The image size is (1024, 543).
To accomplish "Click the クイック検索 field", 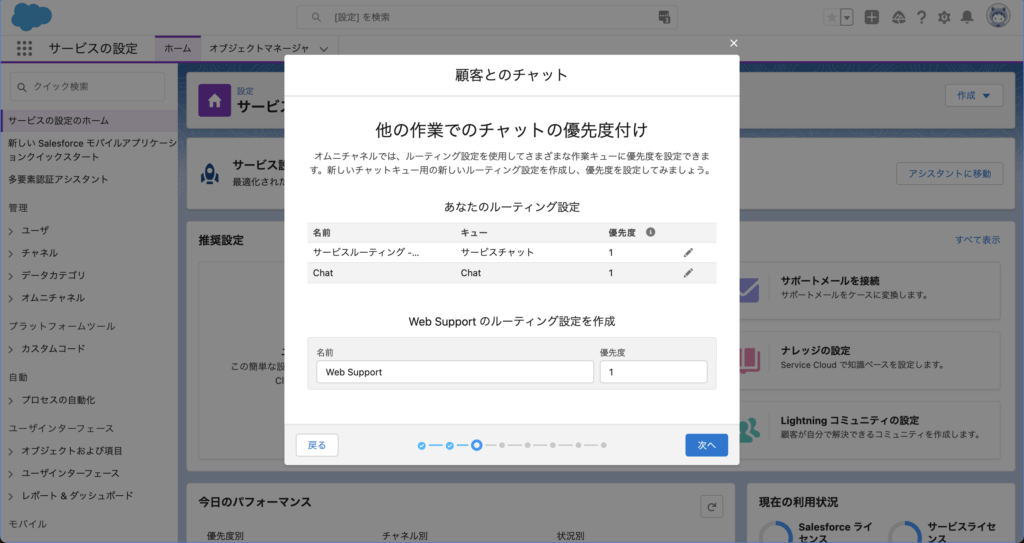I will click(x=88, y=86).
